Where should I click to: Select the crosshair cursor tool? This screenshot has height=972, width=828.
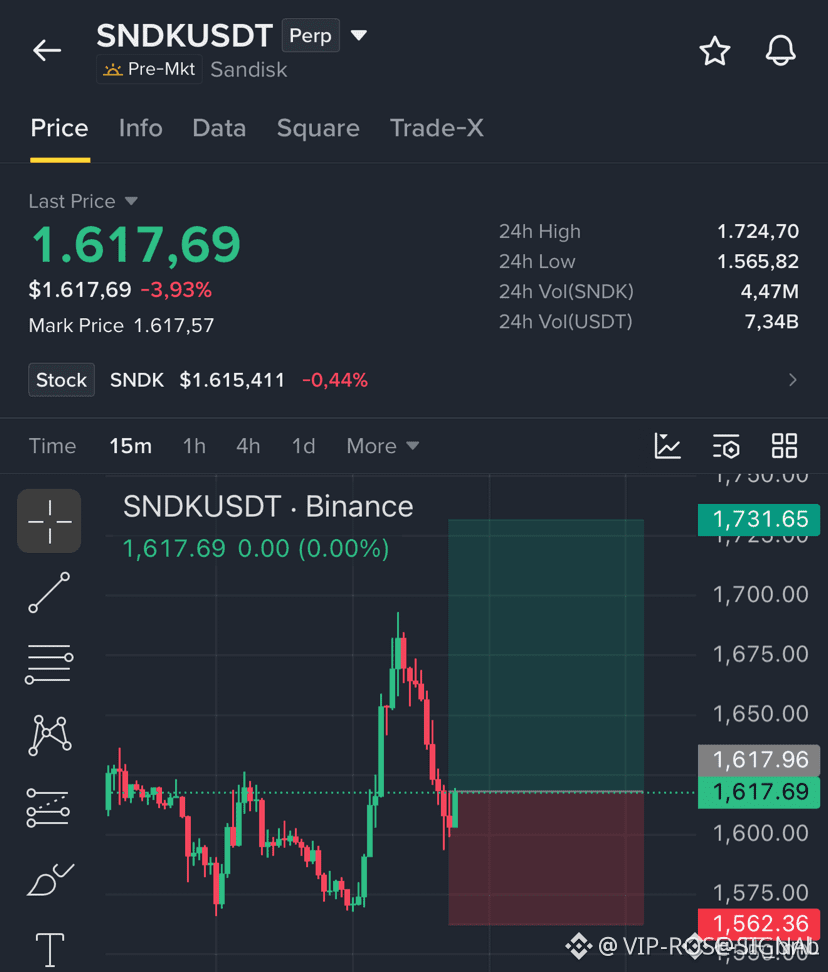point(49,521)
